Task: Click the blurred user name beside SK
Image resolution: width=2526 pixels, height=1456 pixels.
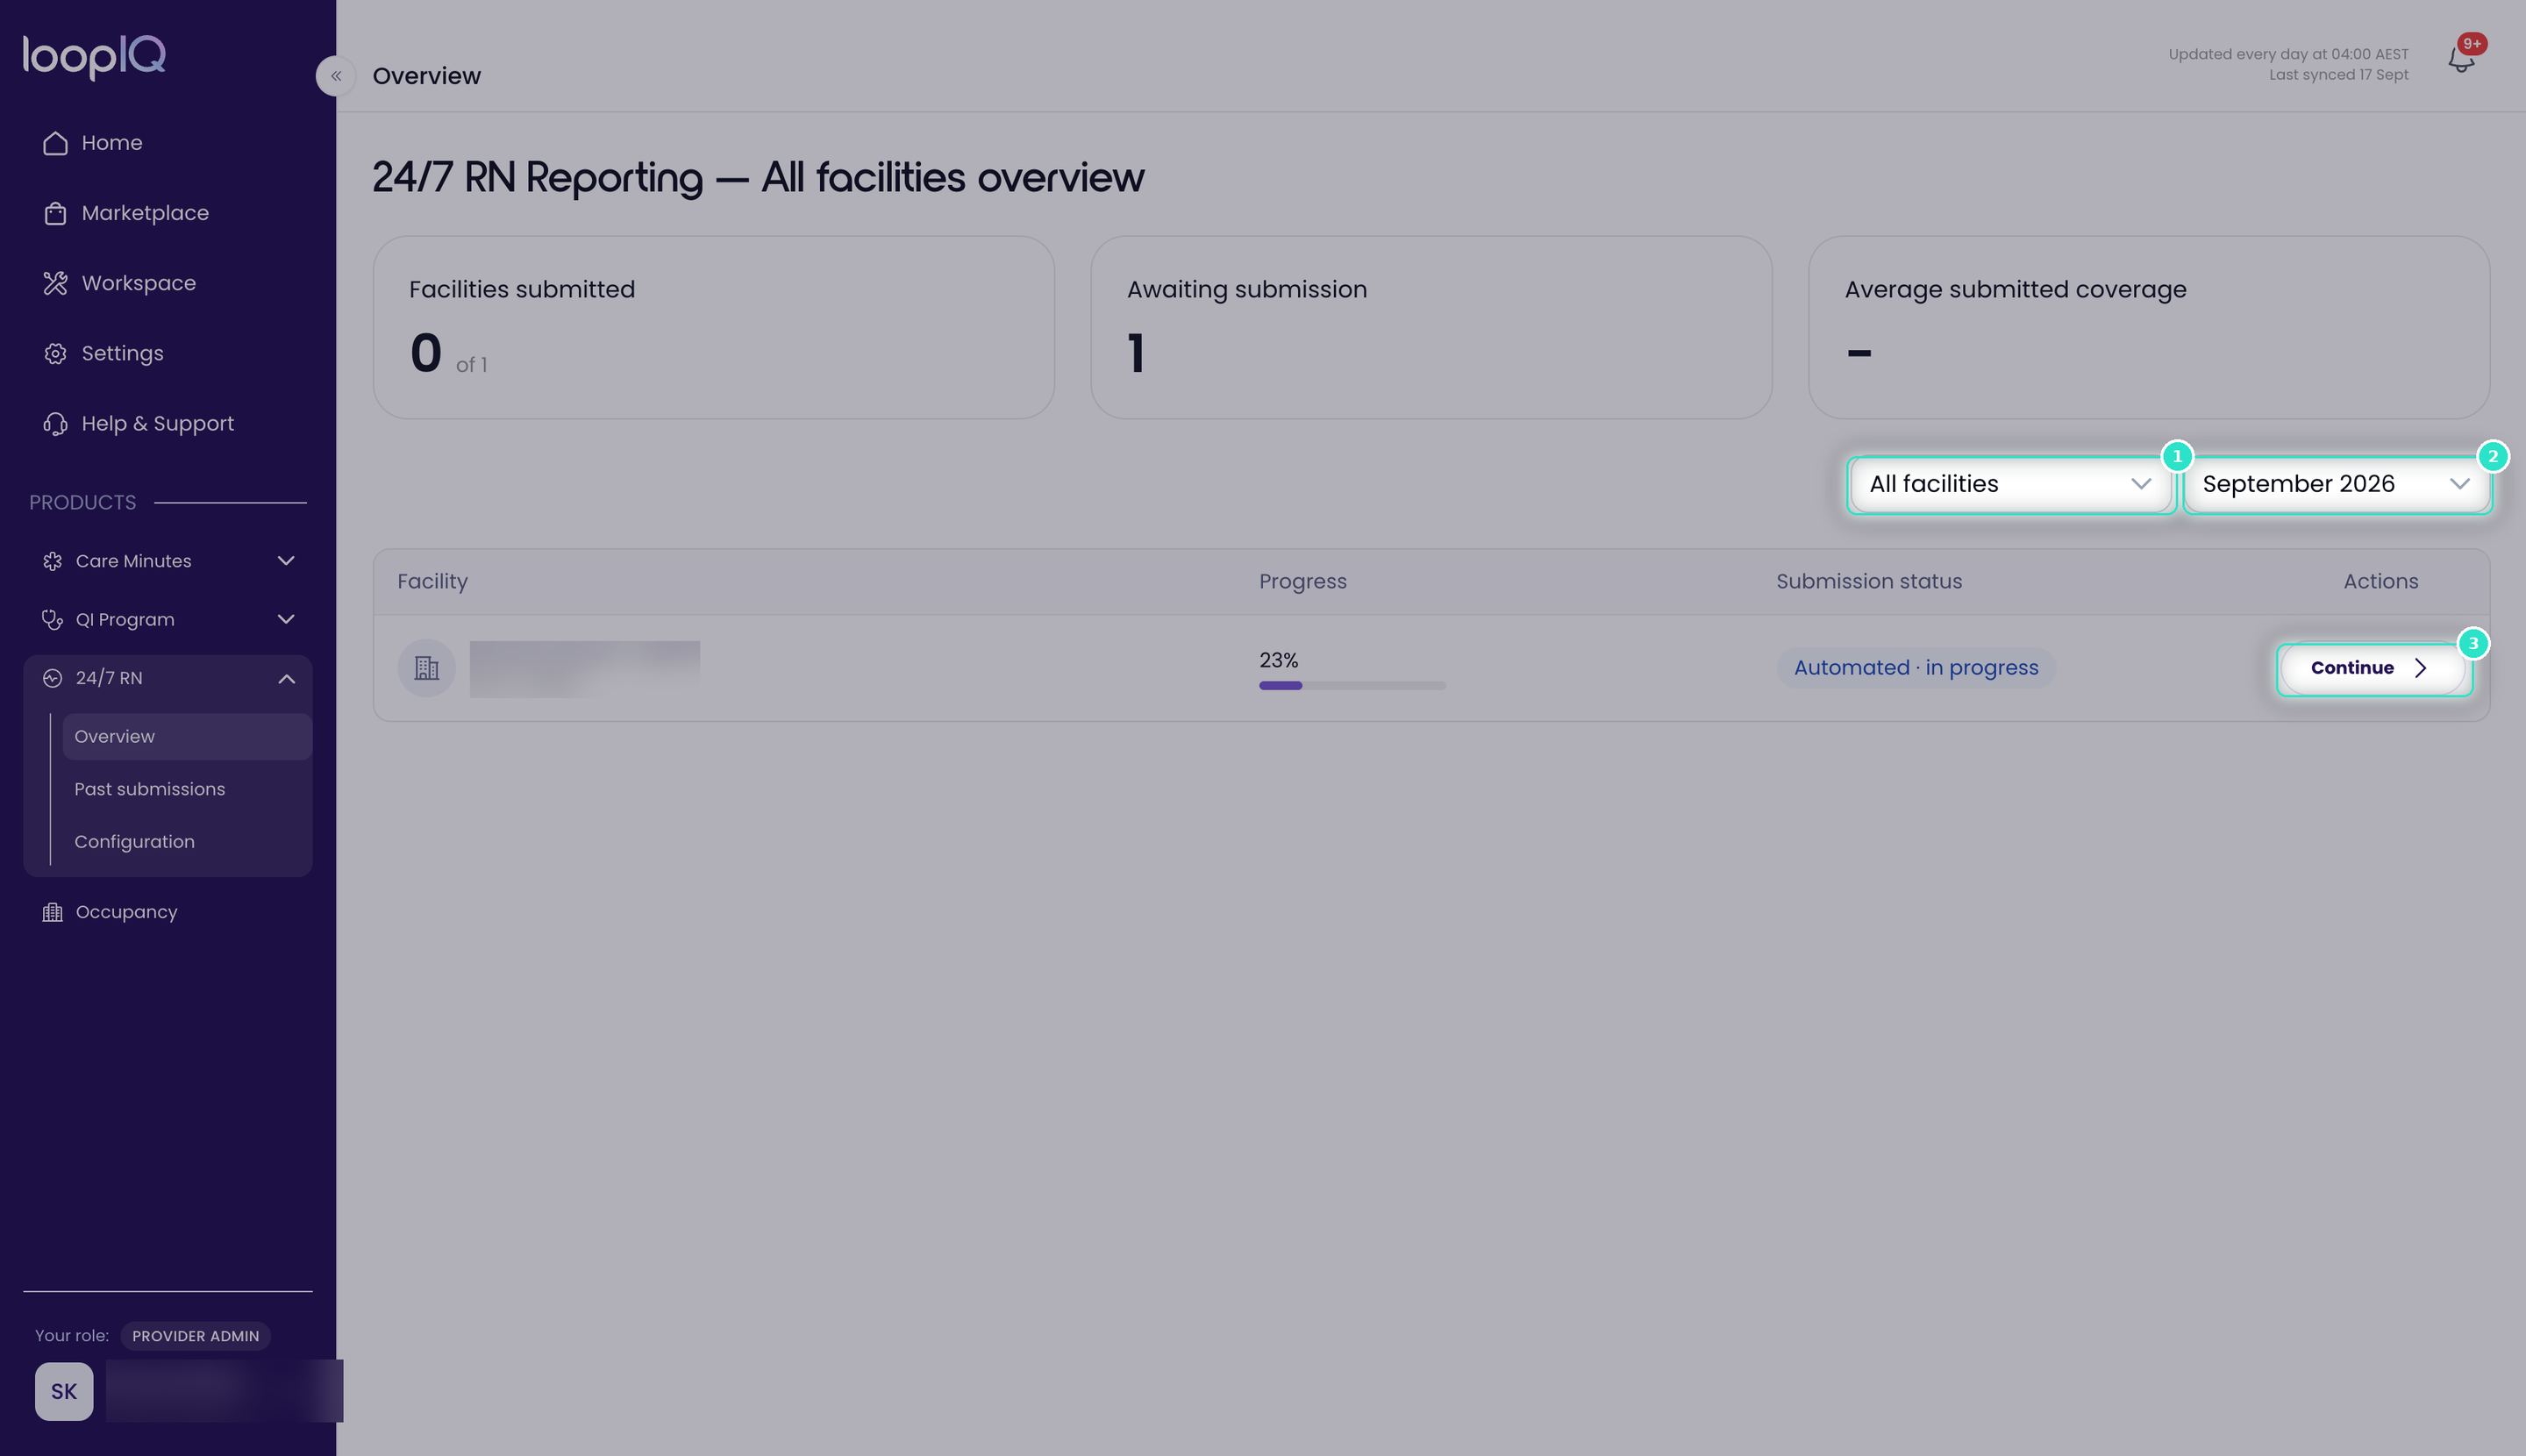Action: (224, 1391)
